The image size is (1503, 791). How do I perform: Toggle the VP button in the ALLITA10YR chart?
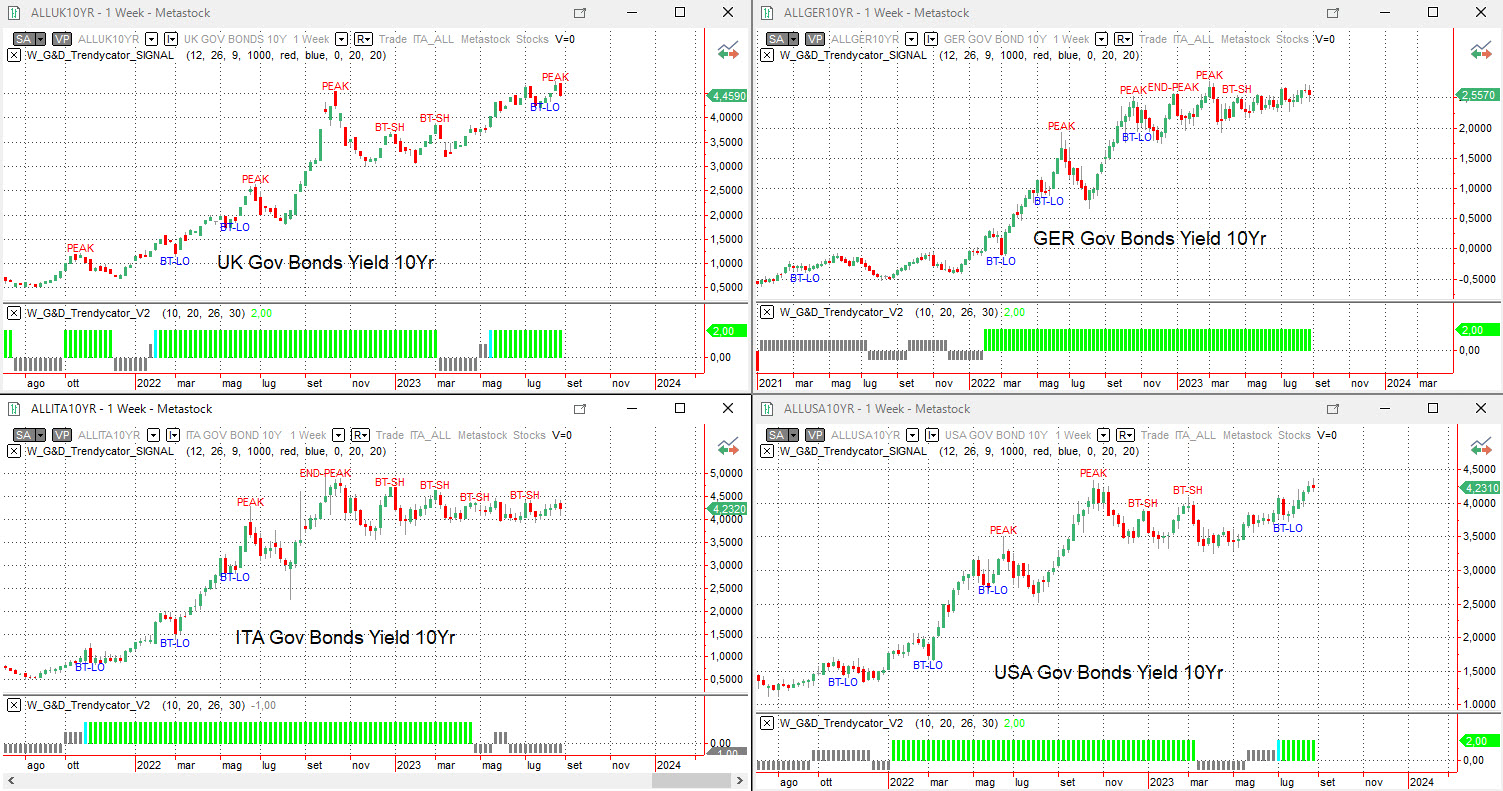[62, 435]
